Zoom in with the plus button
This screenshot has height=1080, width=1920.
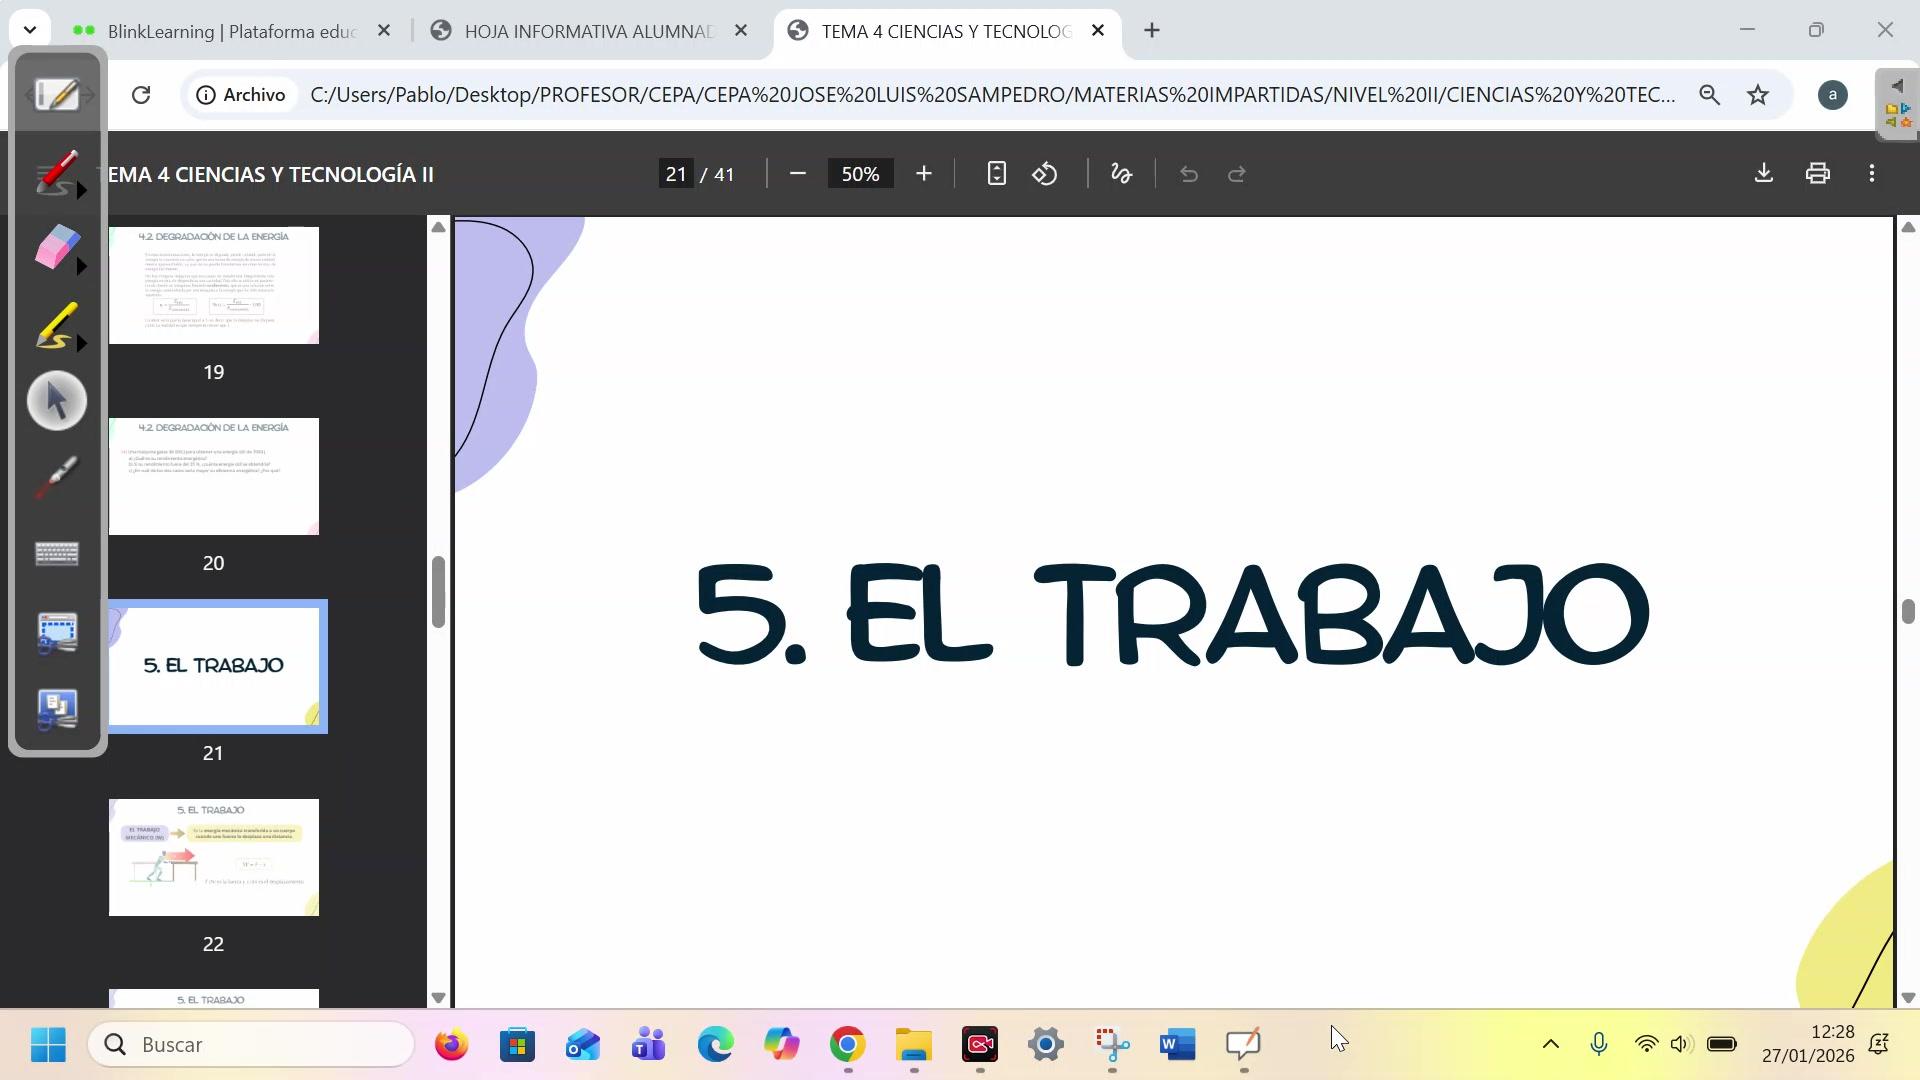(924, 174)
